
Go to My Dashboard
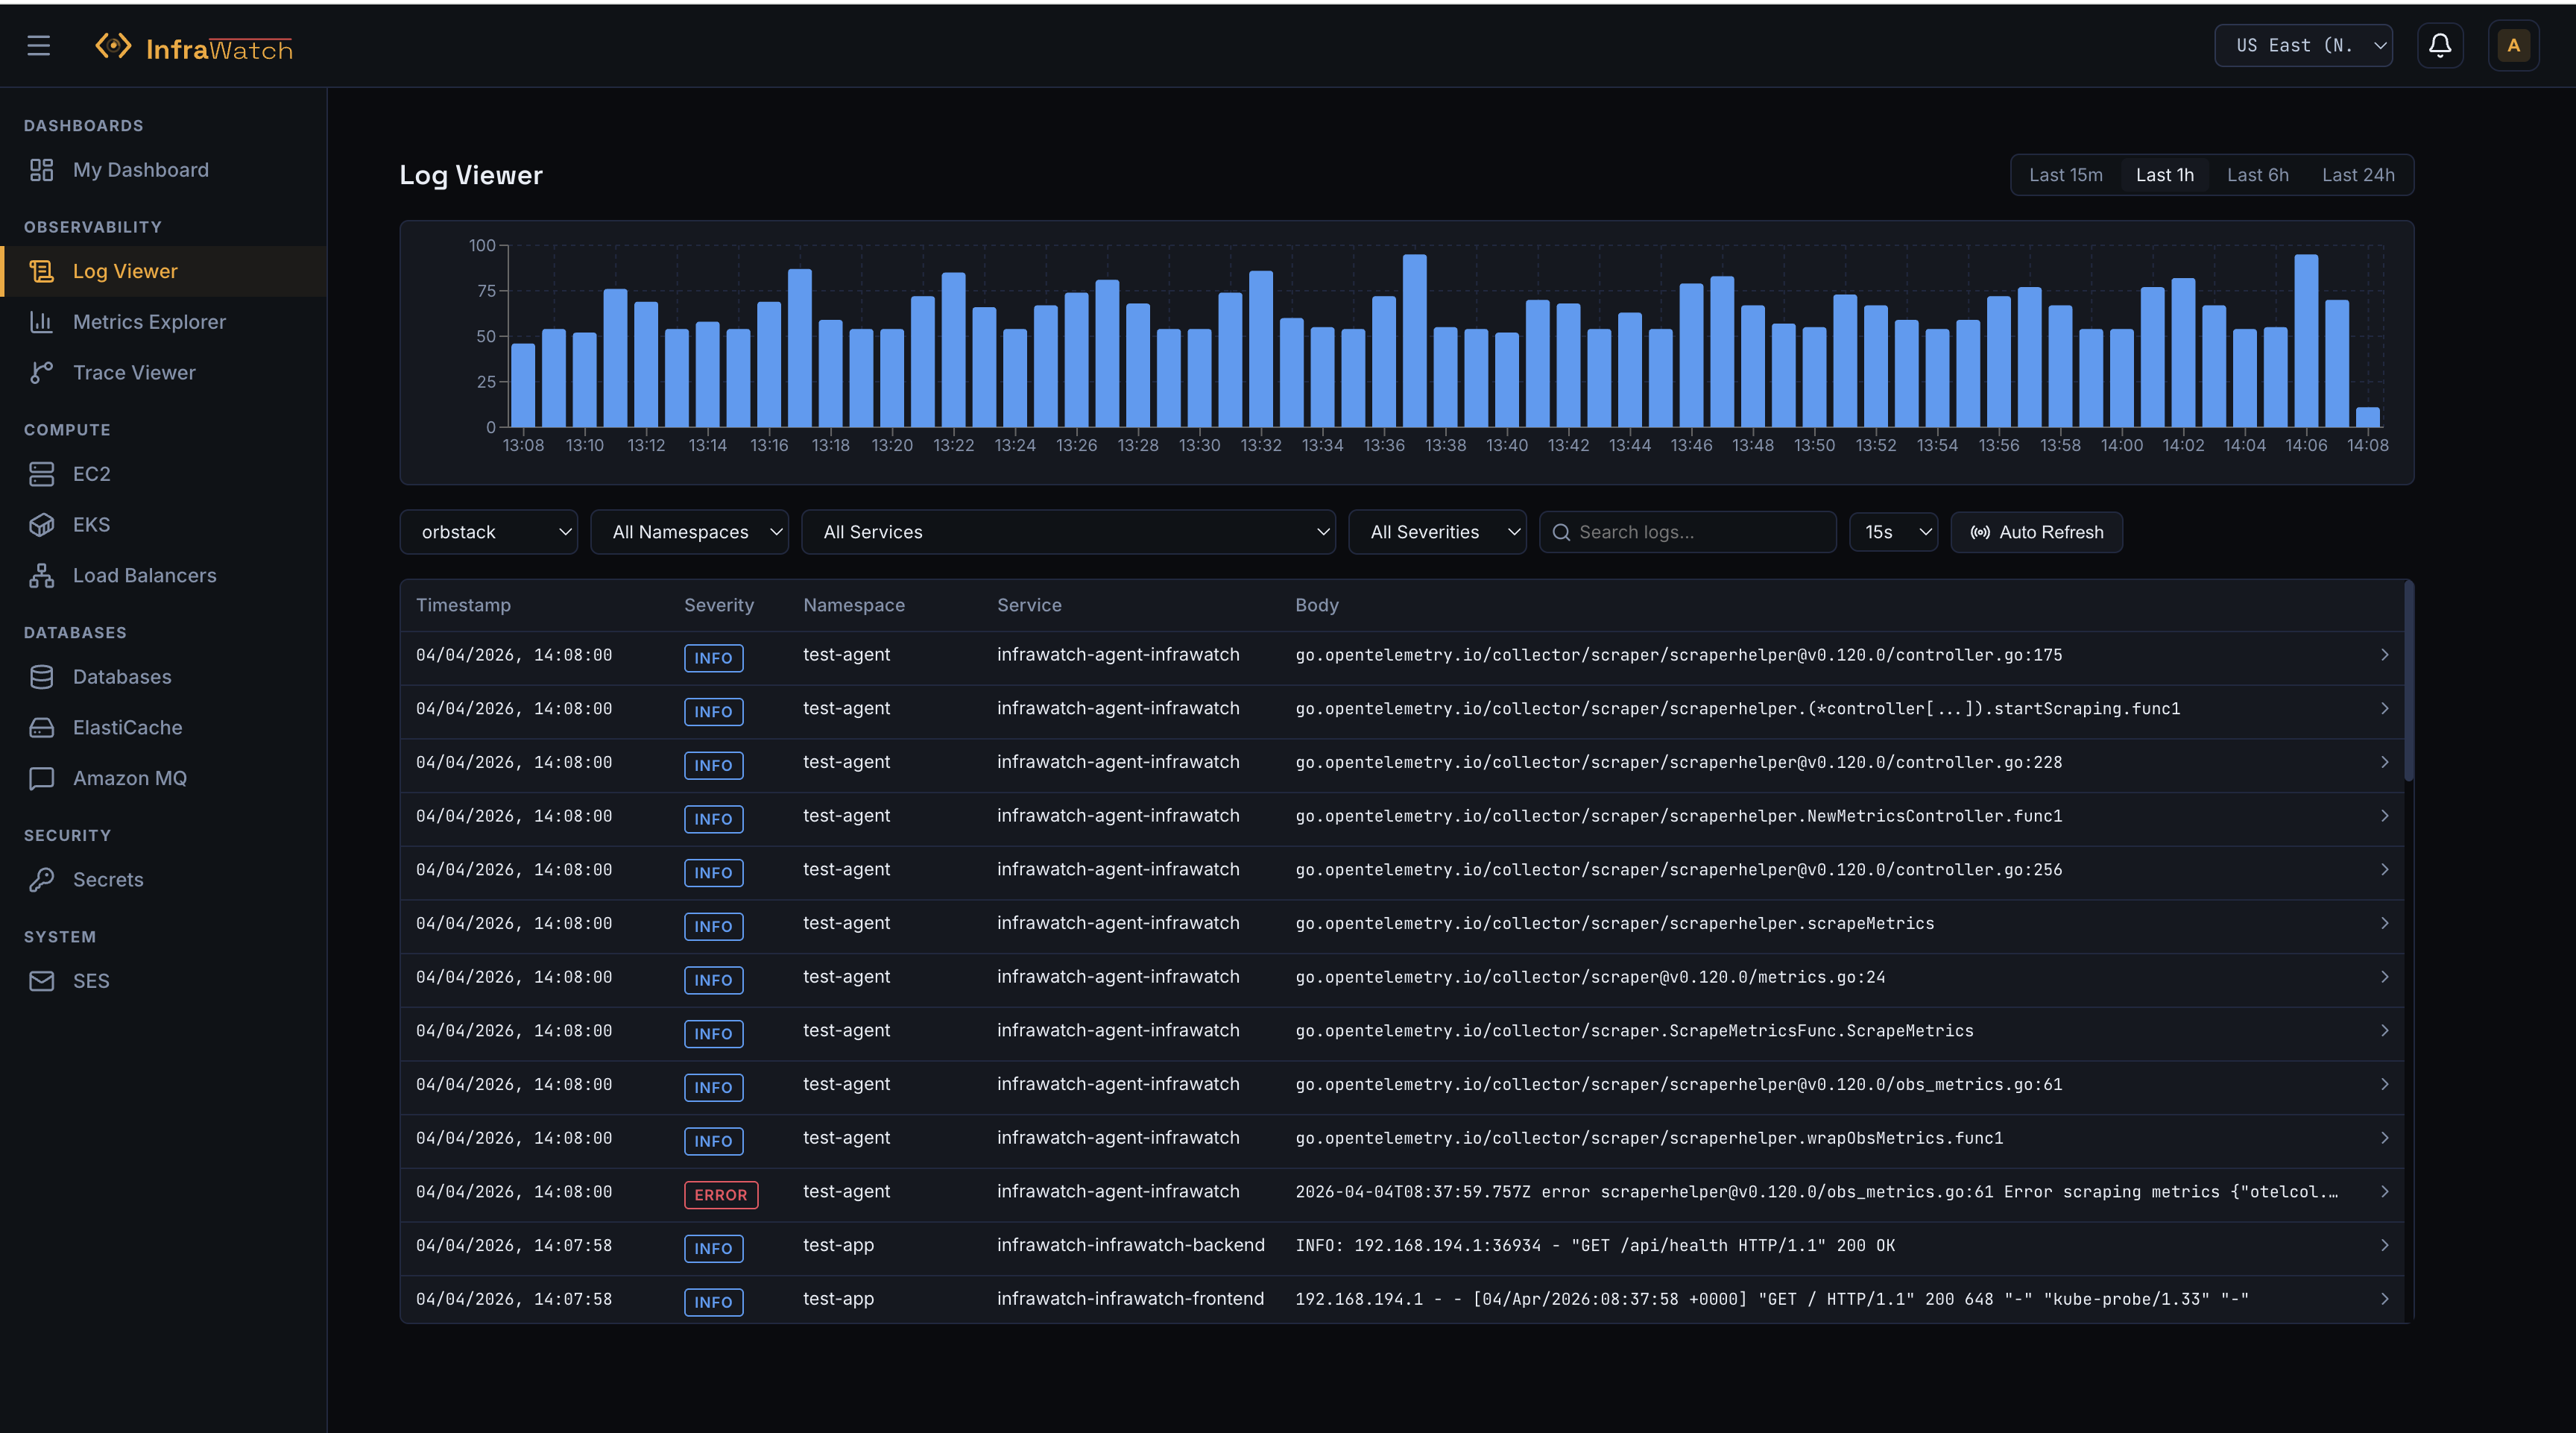[140, 169]
